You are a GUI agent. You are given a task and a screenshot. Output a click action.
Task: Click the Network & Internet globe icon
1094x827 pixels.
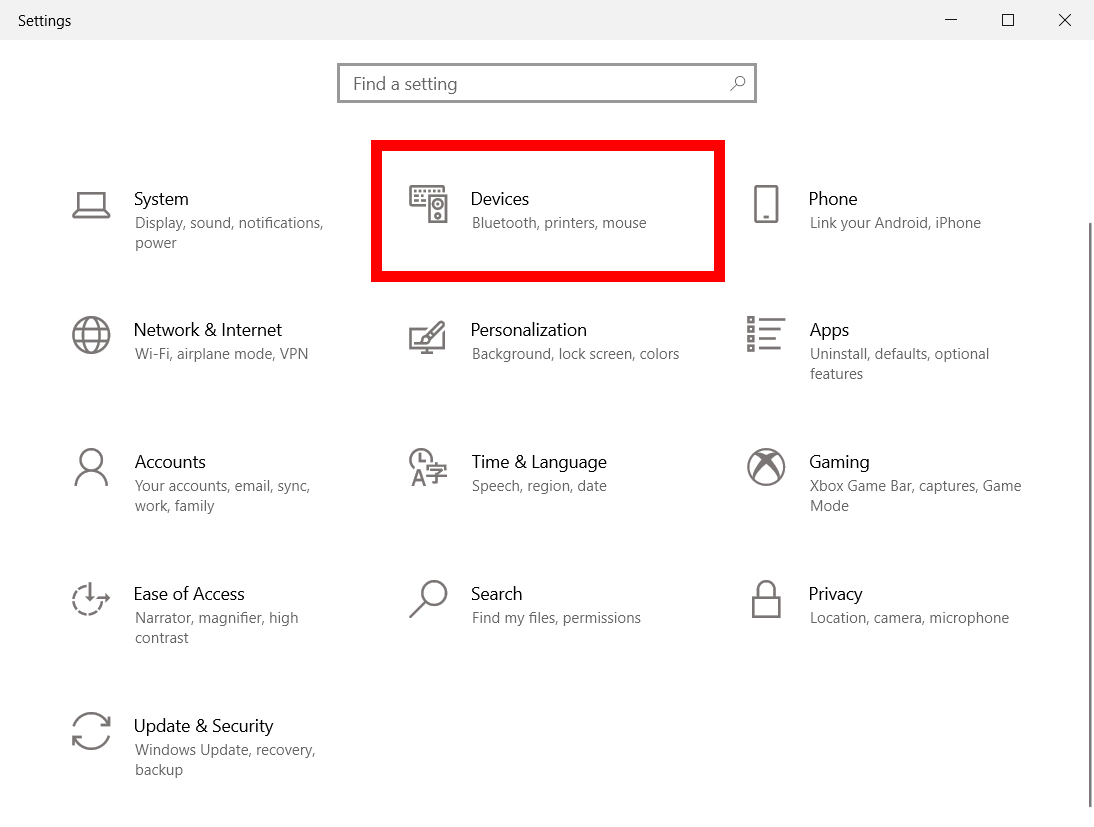(91, 335)
